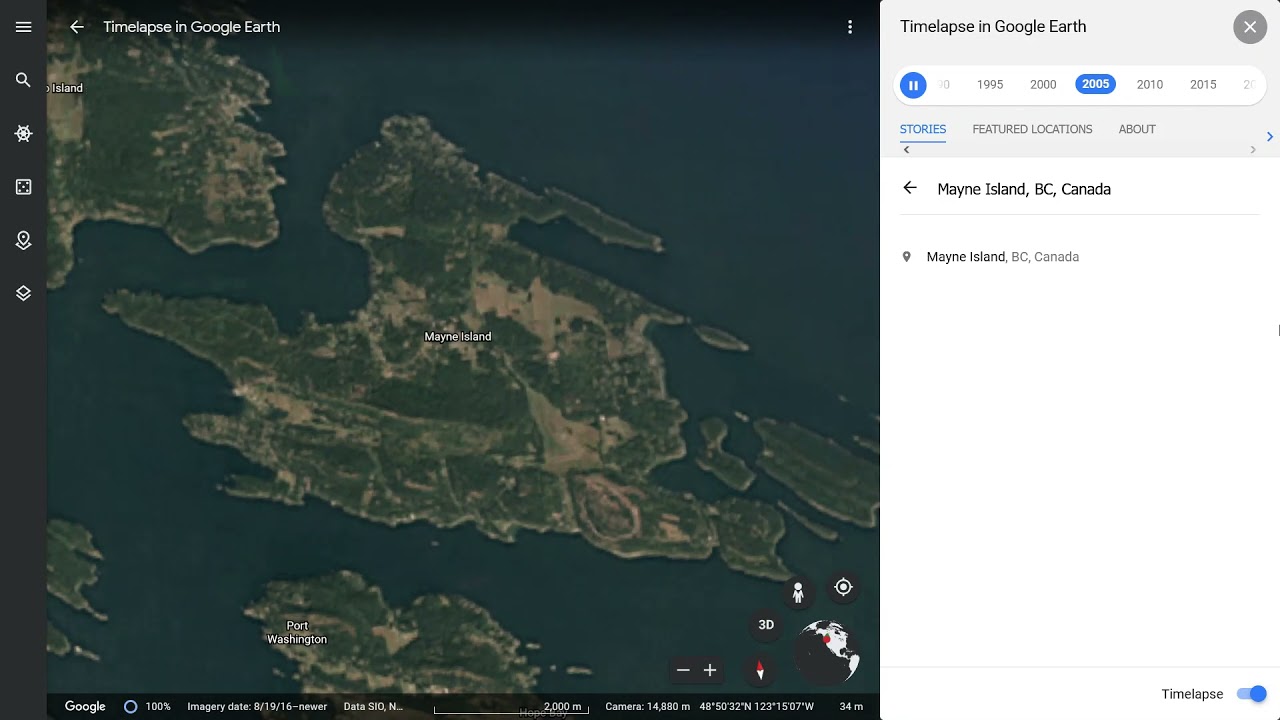Image resolution: width=1280 pixels, height=720 pixels.
Task: Click the Timelapse in Google Earth map title
Action: (192, 27)
